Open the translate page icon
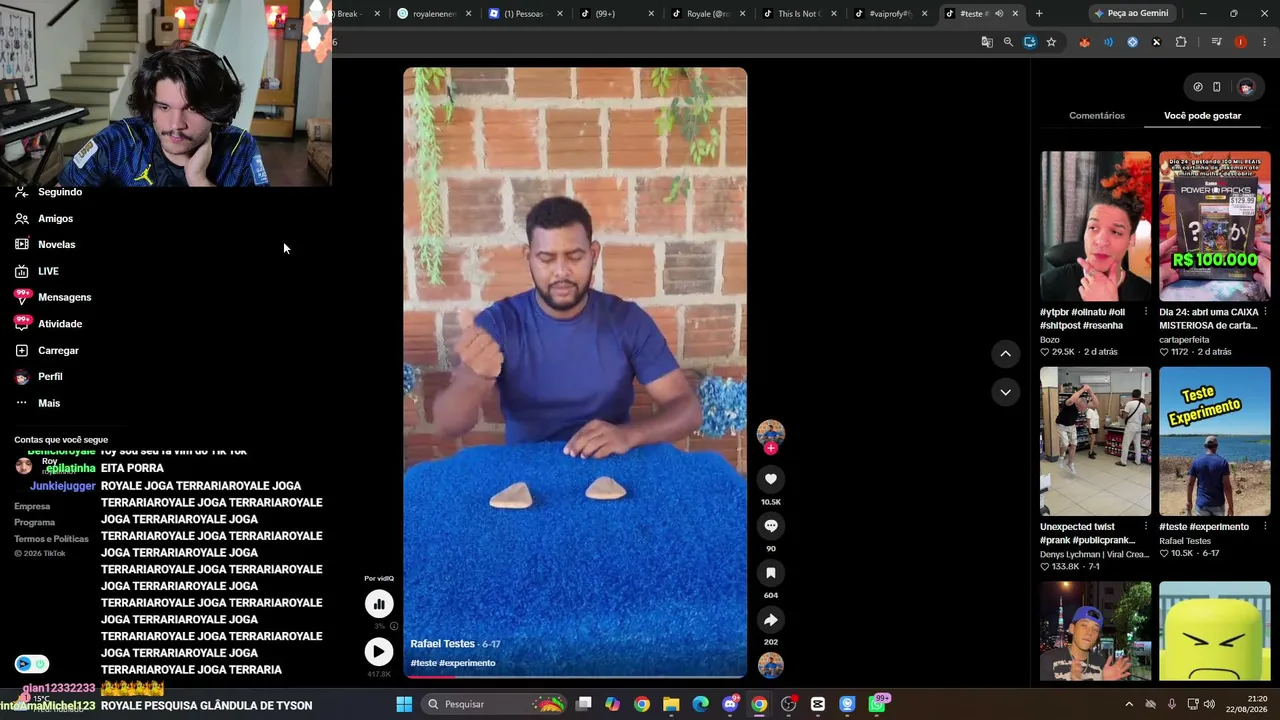Screen dimensions: 1280x720 coord(987,42)
